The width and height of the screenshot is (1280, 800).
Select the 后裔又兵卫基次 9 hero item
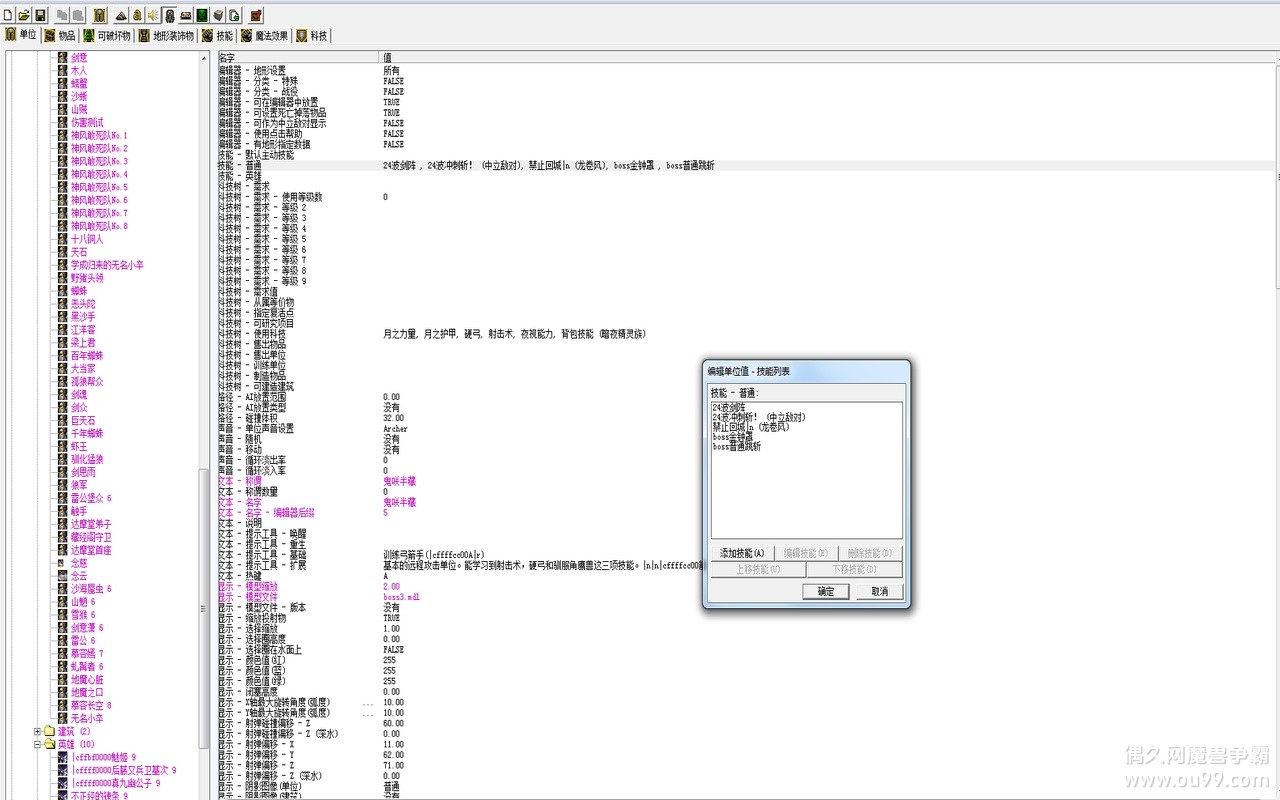(x=123, y=770)
